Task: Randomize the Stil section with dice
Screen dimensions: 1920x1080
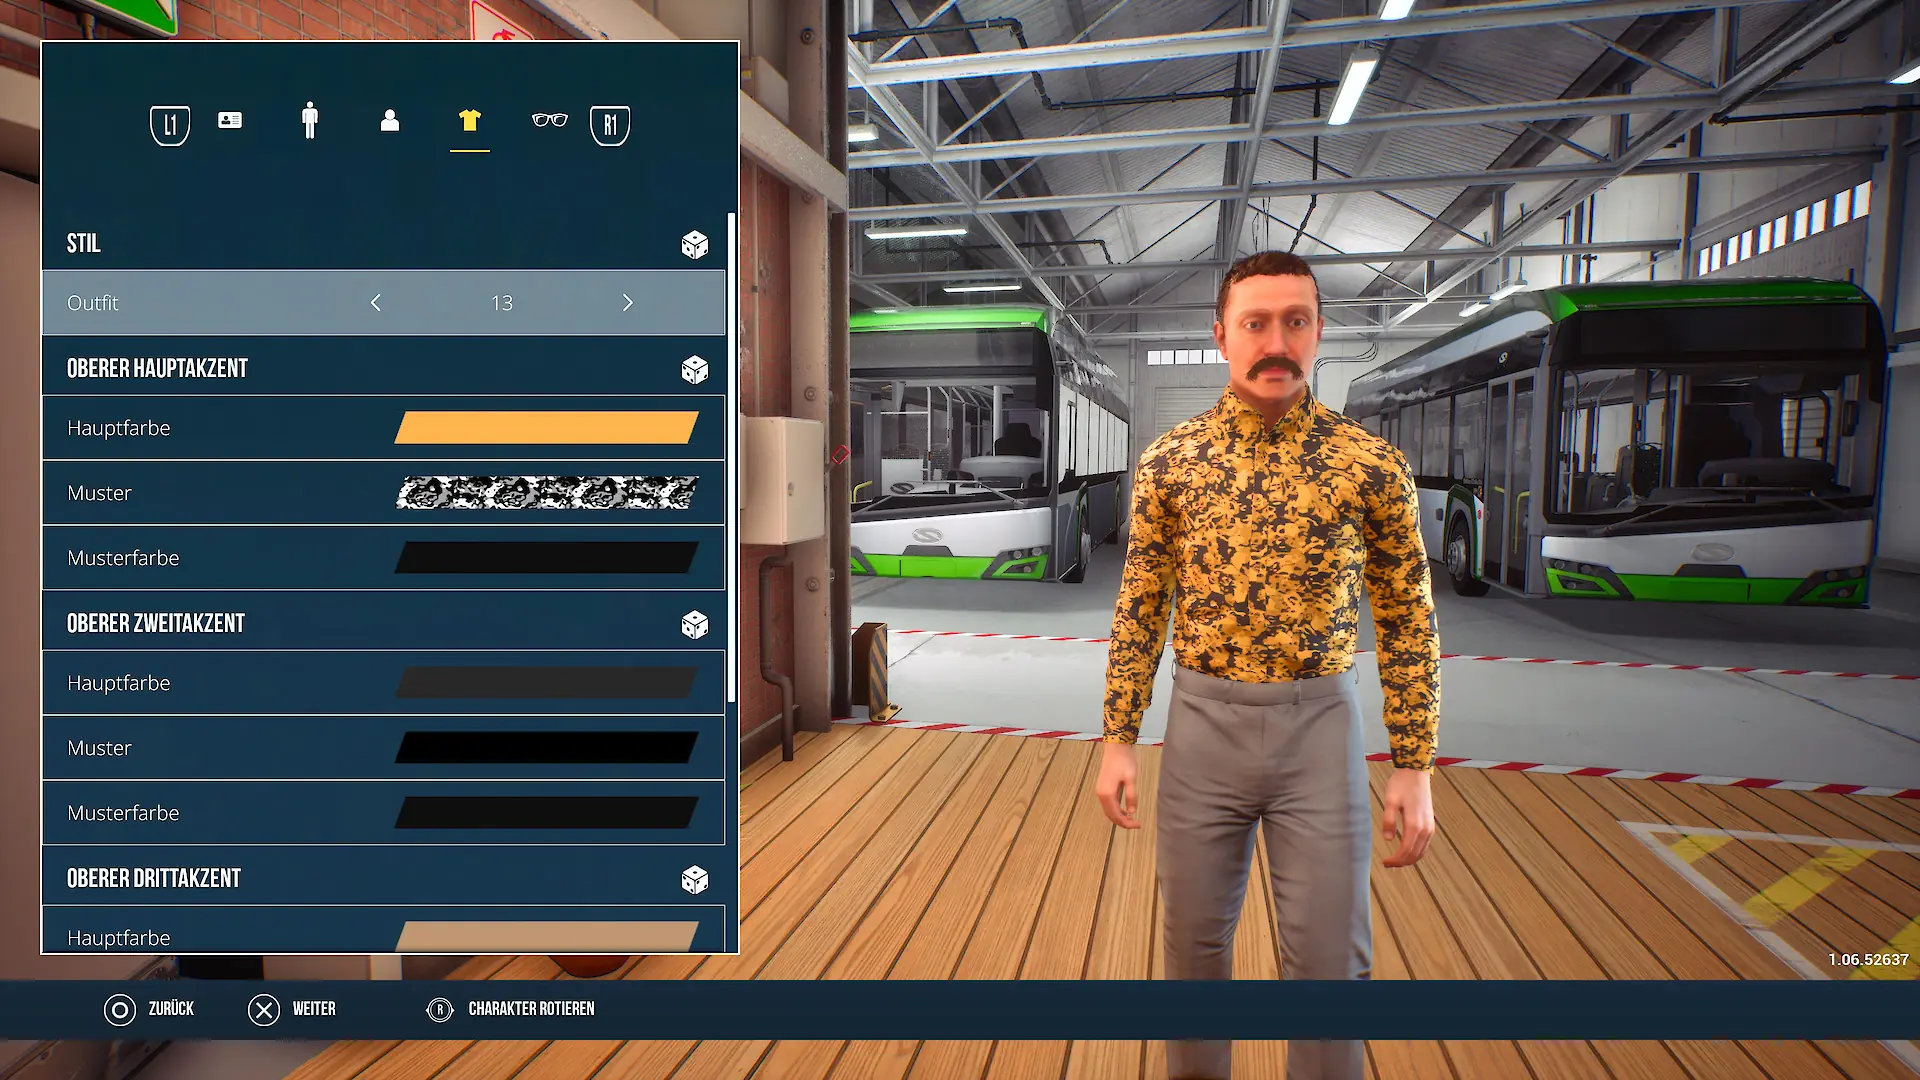Action: pos(695,244)
